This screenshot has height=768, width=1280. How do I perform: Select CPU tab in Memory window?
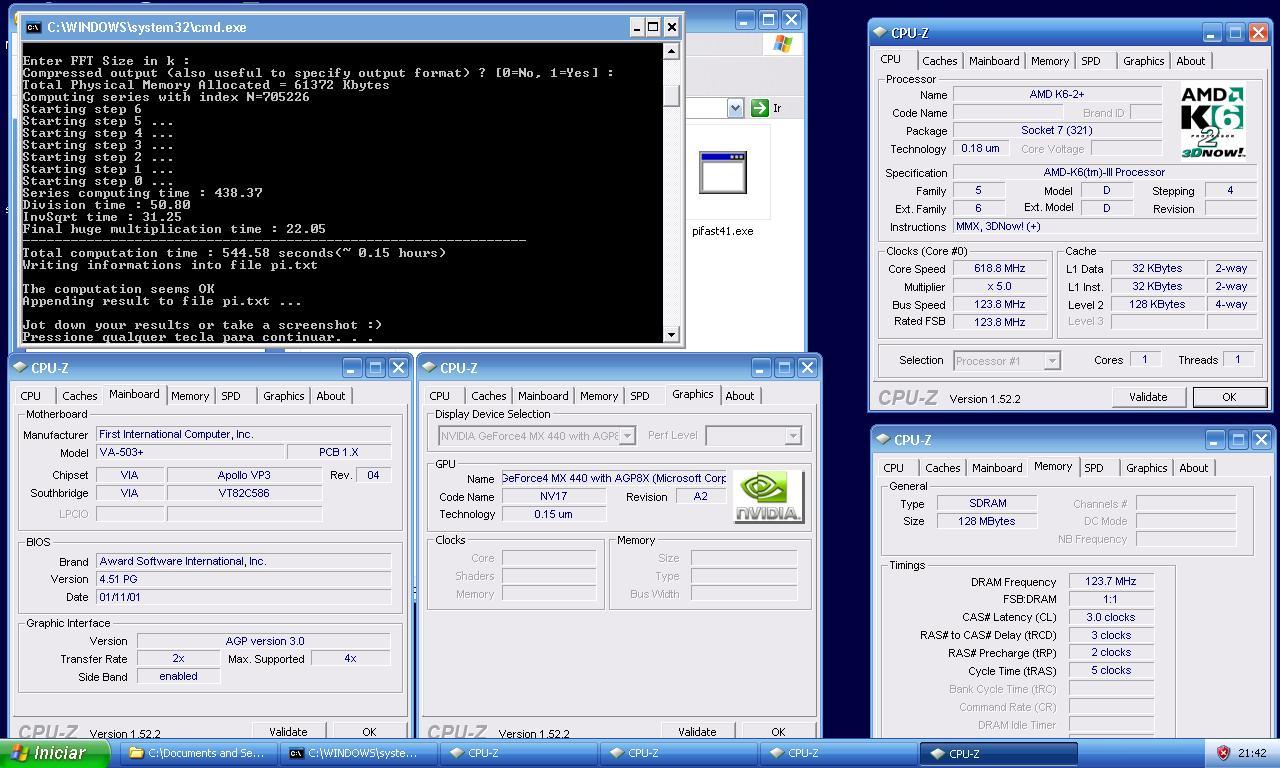(894, 468)
